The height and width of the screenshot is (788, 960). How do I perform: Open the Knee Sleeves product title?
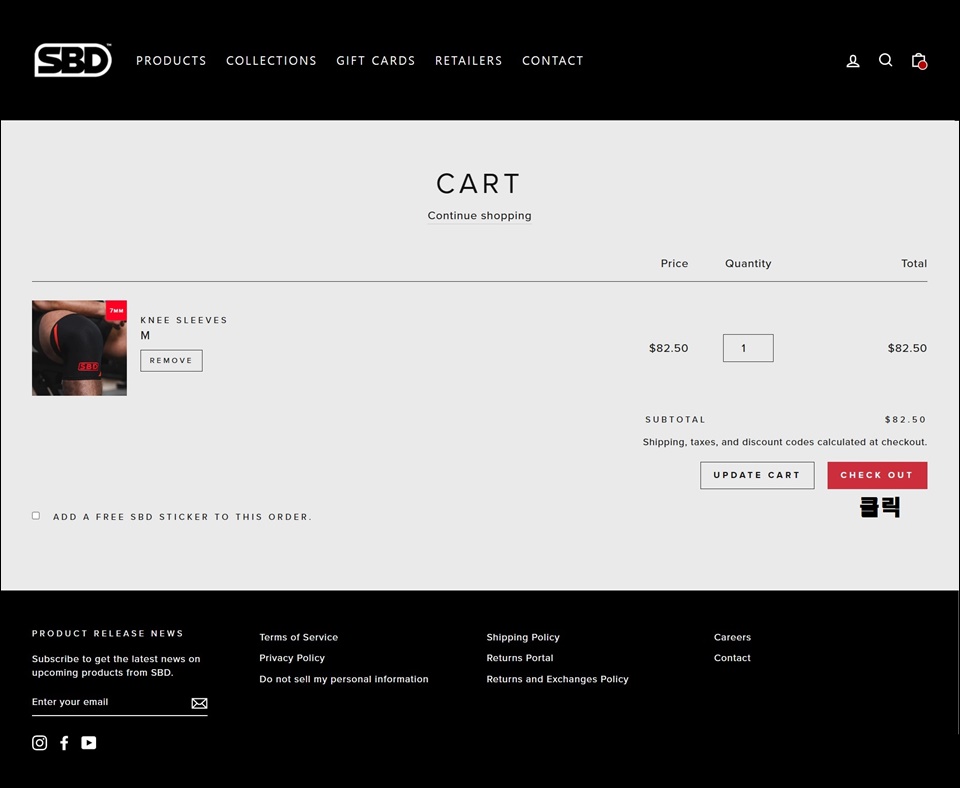click(x=184, y=320)
